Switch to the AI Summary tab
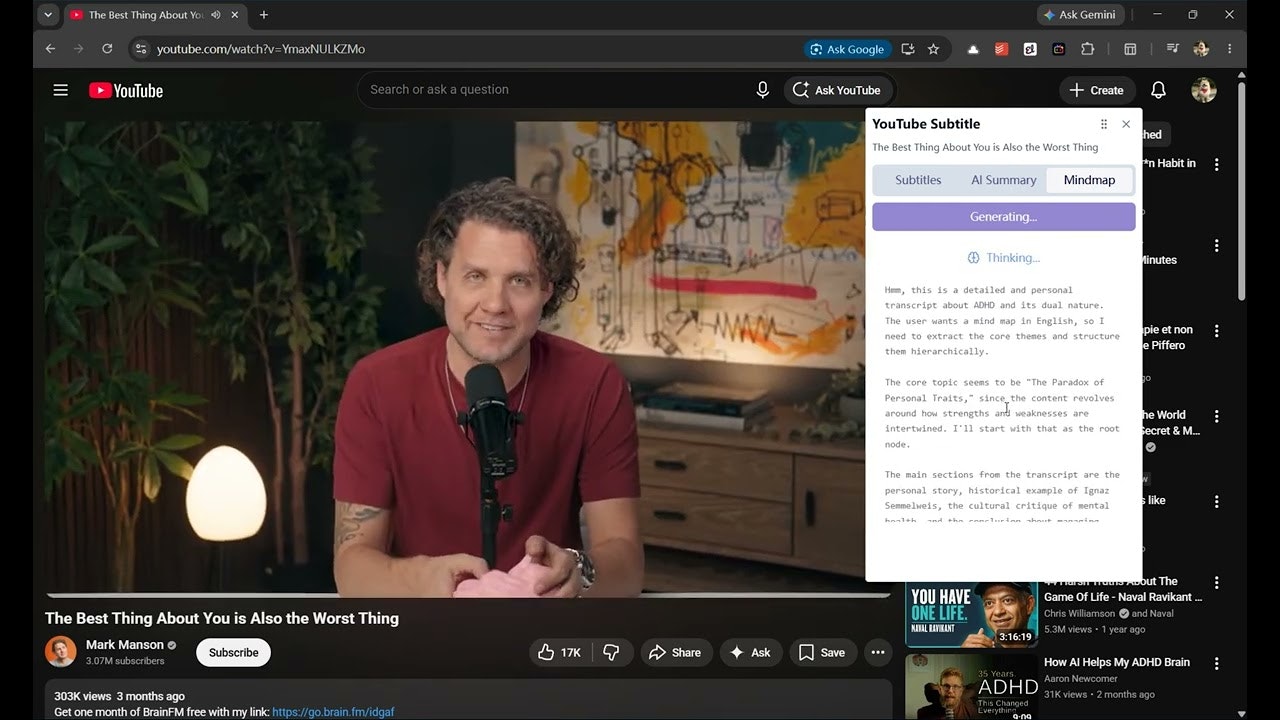1280x720 pixels. (1004, 180)
